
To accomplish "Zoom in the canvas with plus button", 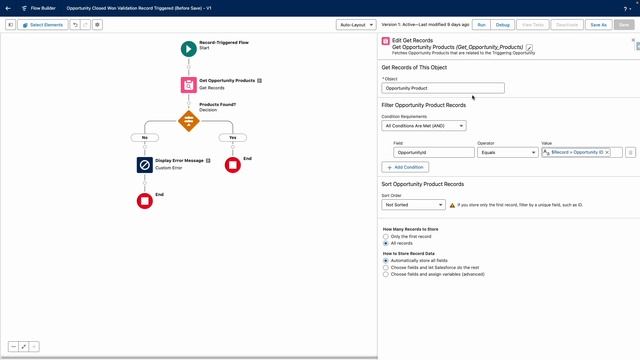I will pyautogui.click(x=34, y=347).
